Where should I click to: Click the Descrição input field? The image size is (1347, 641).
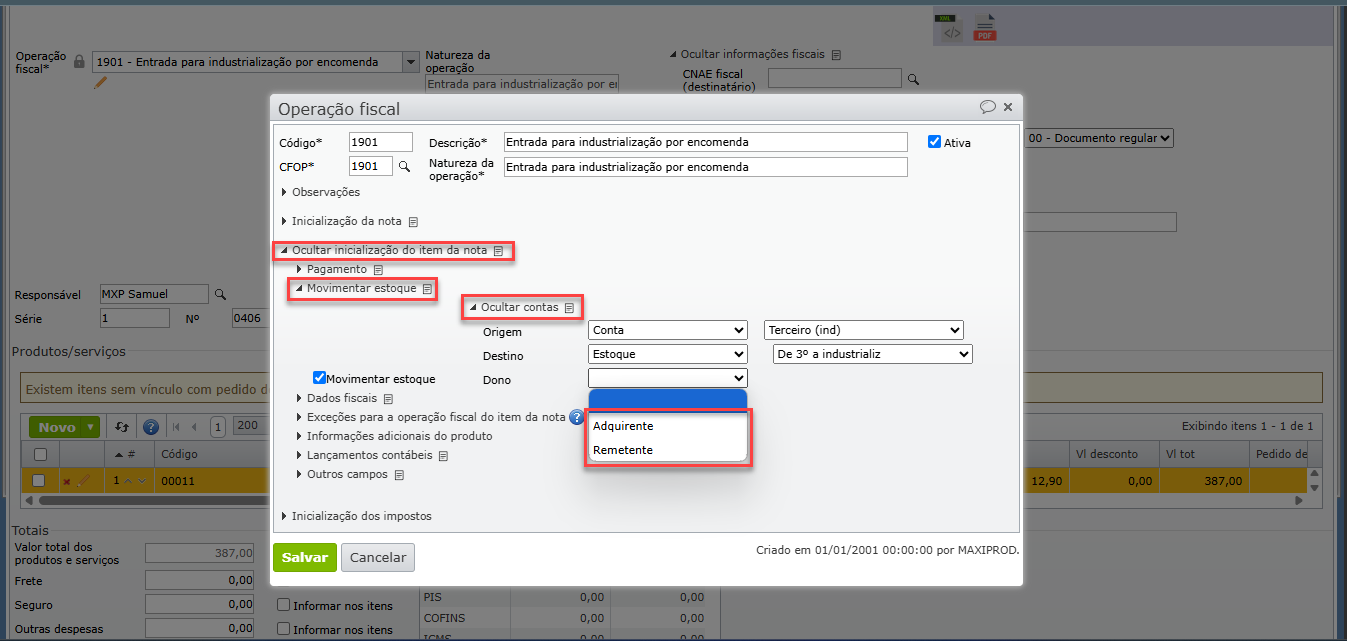[x=705, y=142]
